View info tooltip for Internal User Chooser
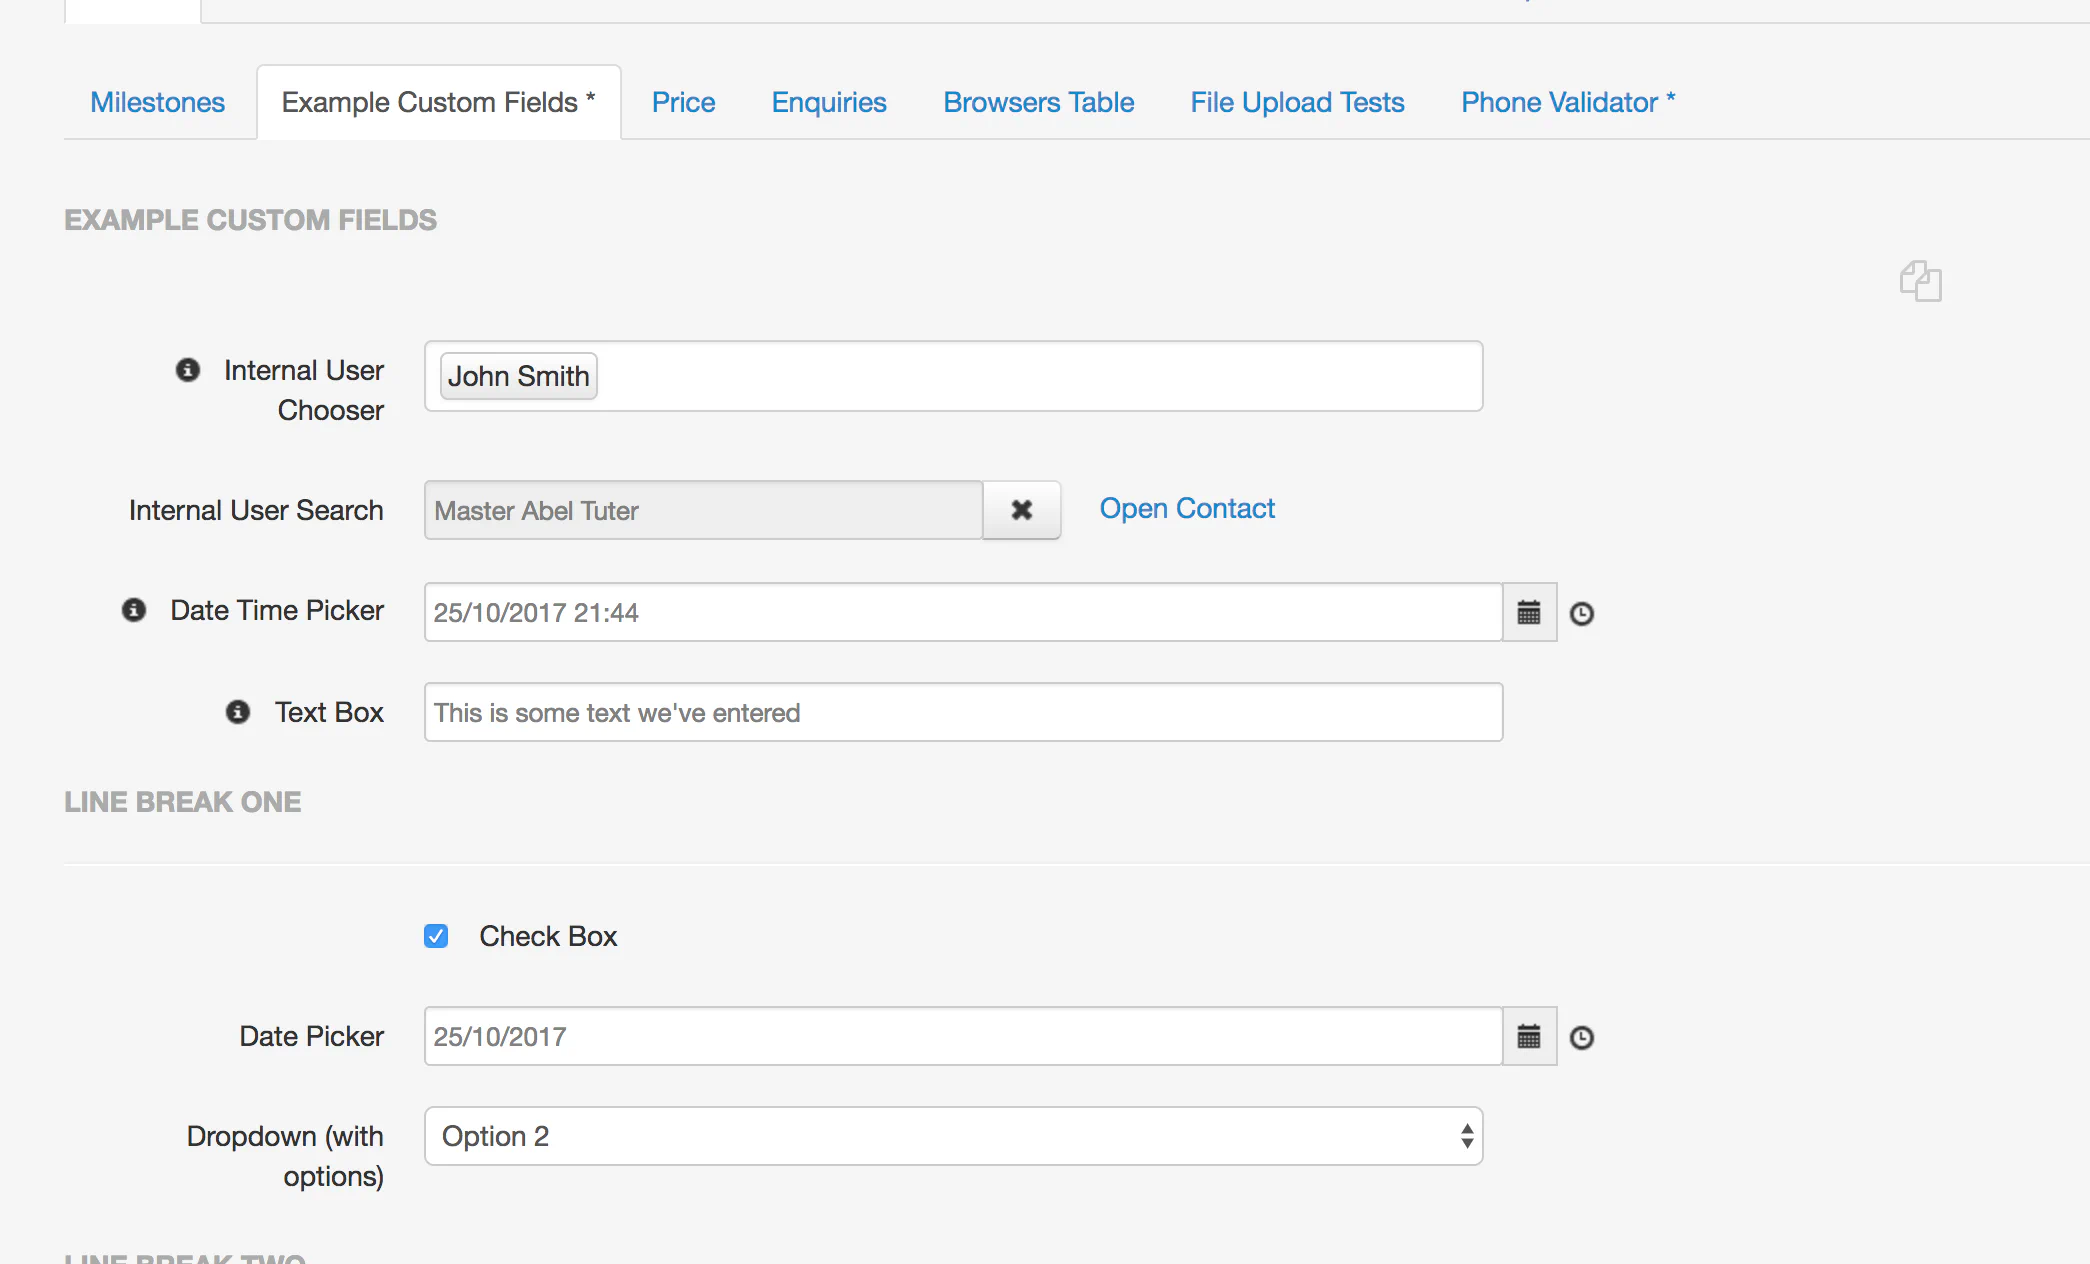Viewport: 2090px width, 1264px height. 188,369
